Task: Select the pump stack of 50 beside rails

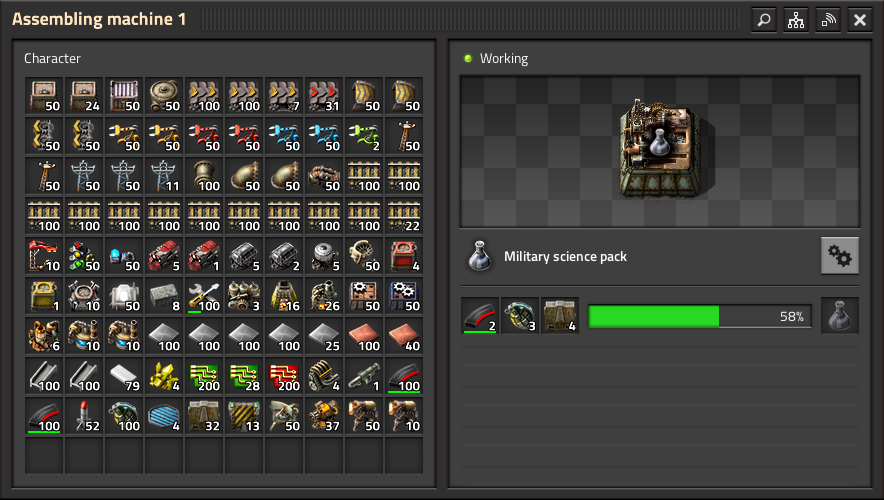Action: point(324,176)
